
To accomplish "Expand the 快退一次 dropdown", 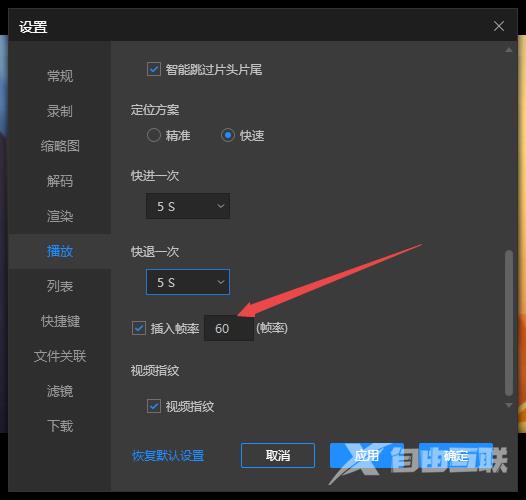I will click(188, 282).
